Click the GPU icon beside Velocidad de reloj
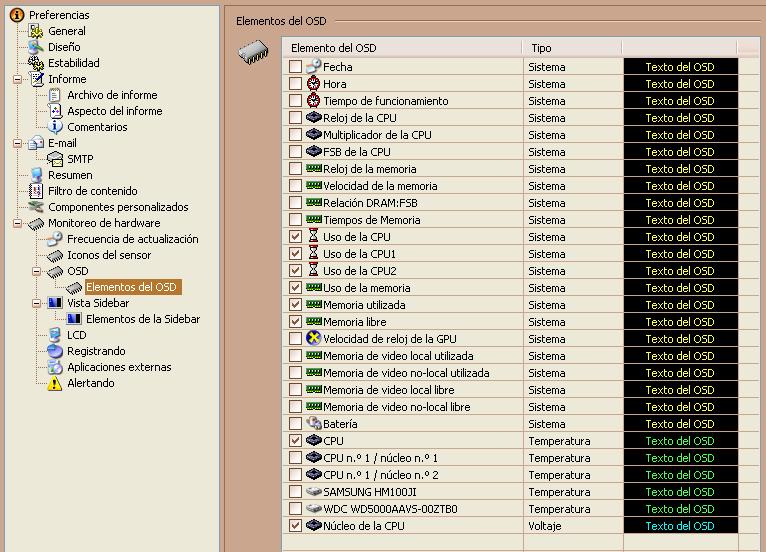 pyautogui.click(x=313, y=338)
